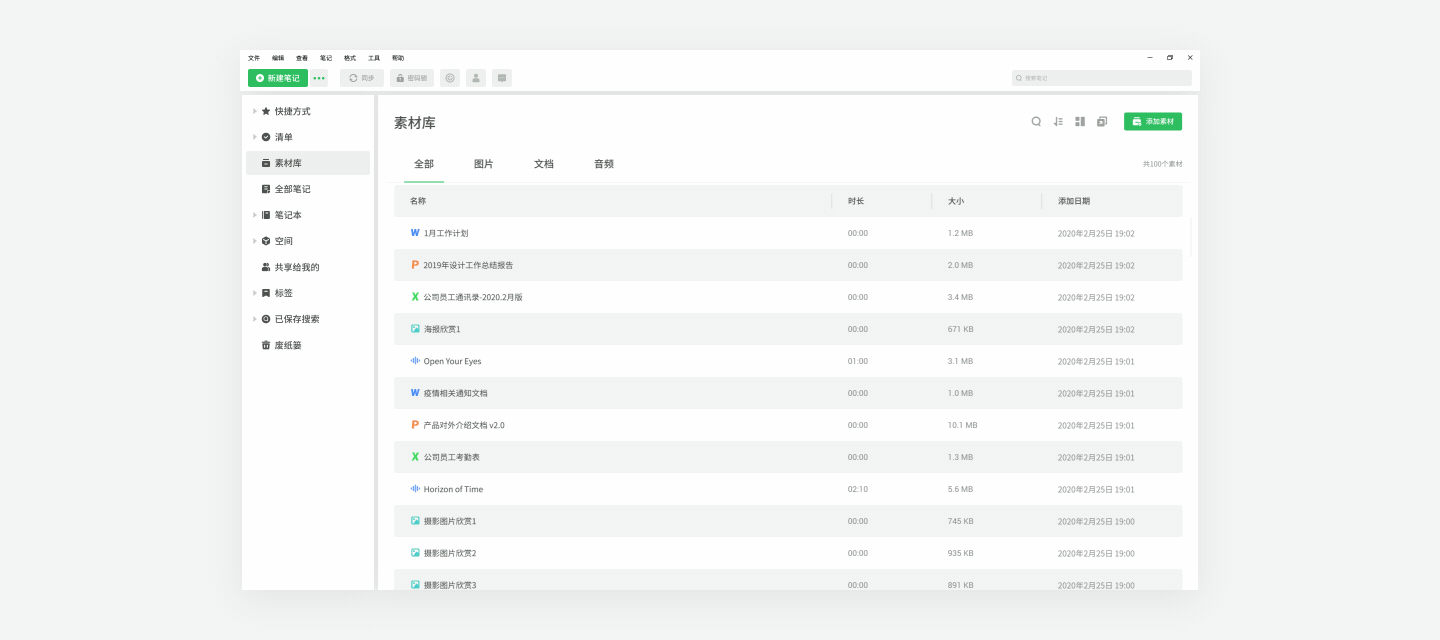This screenshot has width=1440, height=640.
Task: Open the 帮助 menu
Action: point(398,58)
